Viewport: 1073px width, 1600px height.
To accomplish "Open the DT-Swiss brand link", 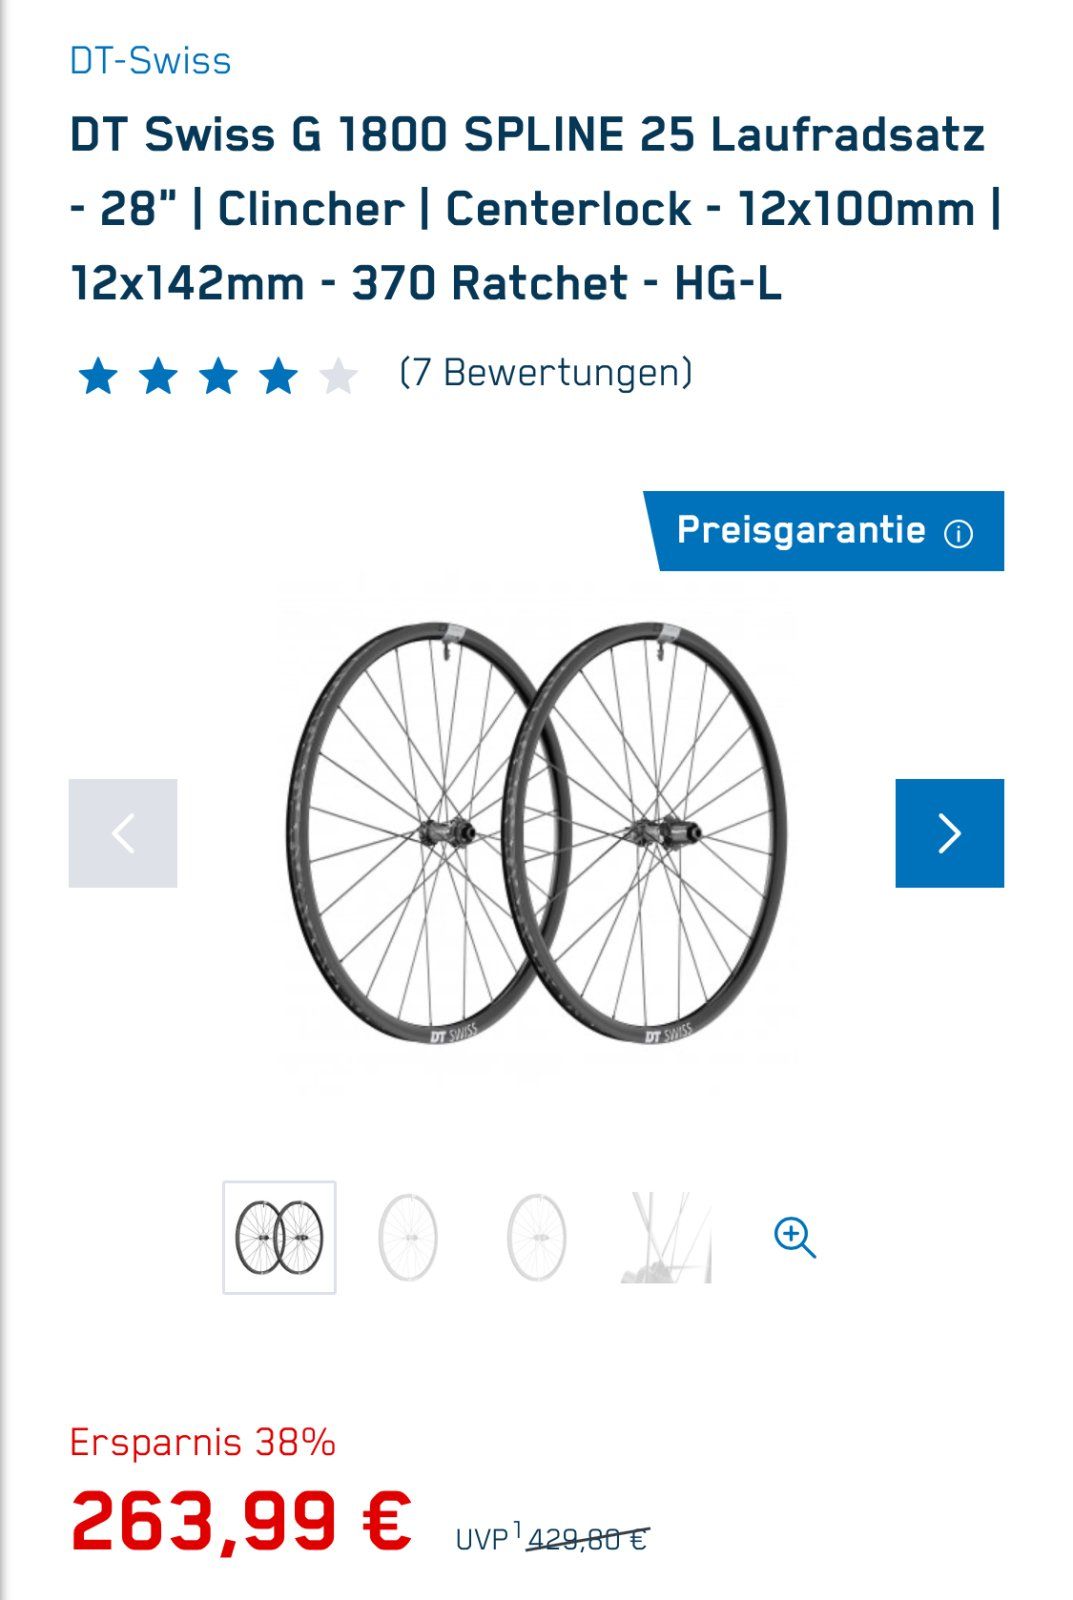I will click(150, 61).
